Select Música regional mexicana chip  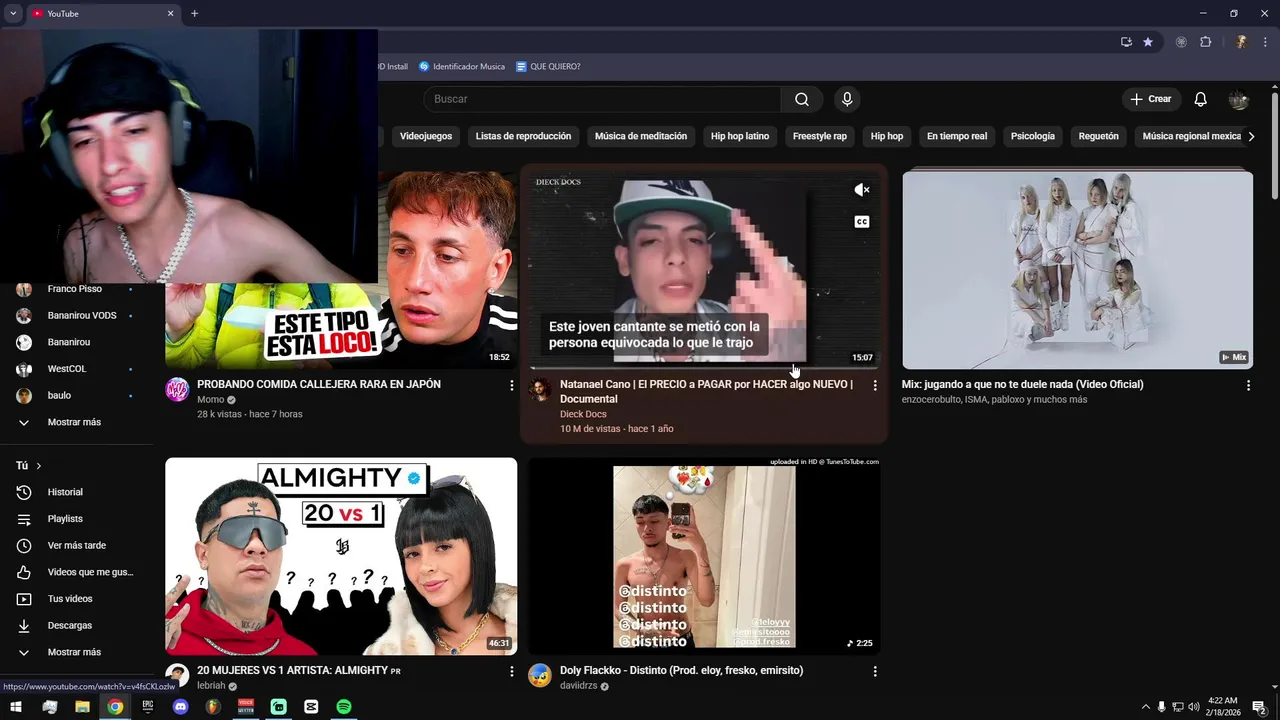[1190, 136]
